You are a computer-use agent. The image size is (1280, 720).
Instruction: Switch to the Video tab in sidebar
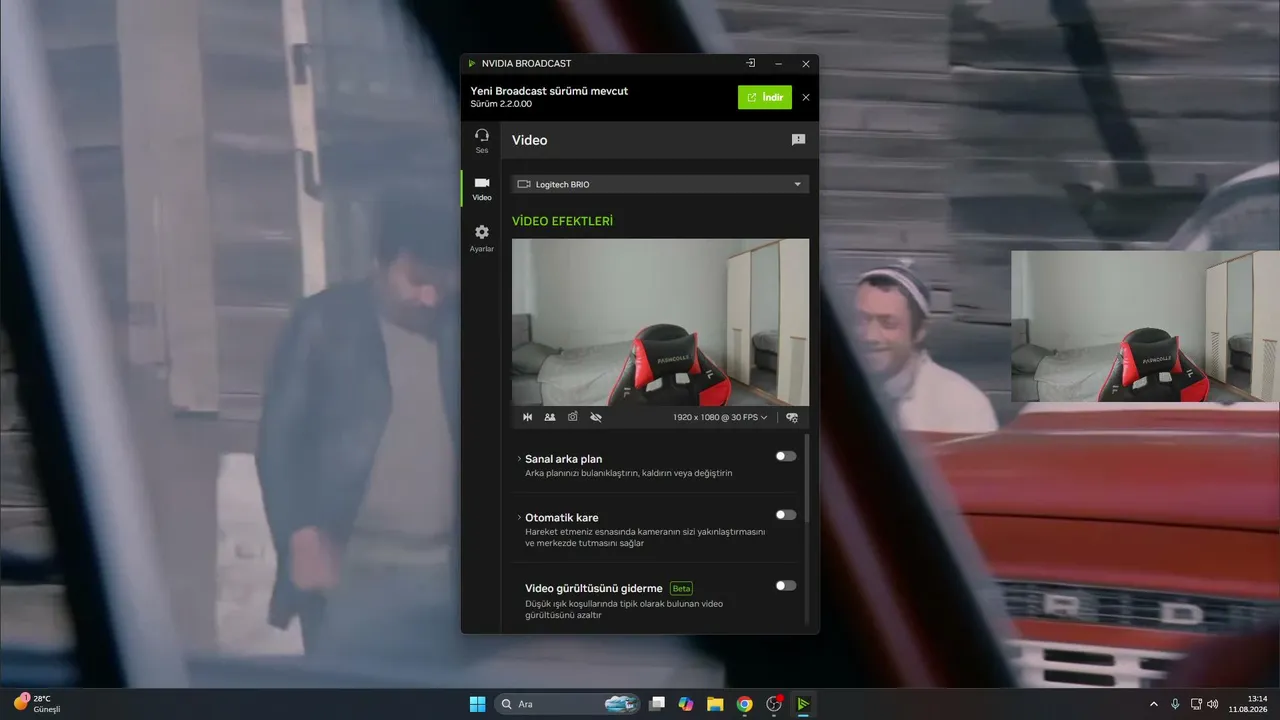pyautogui.click(x=482, y=188)
